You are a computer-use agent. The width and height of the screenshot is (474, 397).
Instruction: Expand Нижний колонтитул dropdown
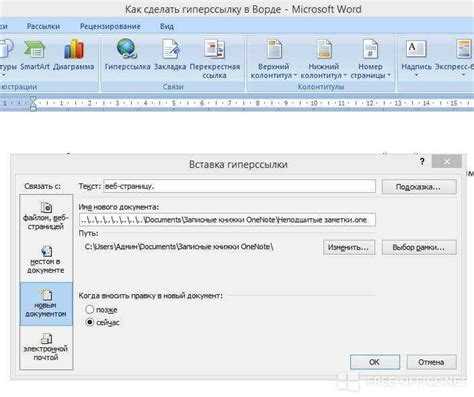click(324, 59)
